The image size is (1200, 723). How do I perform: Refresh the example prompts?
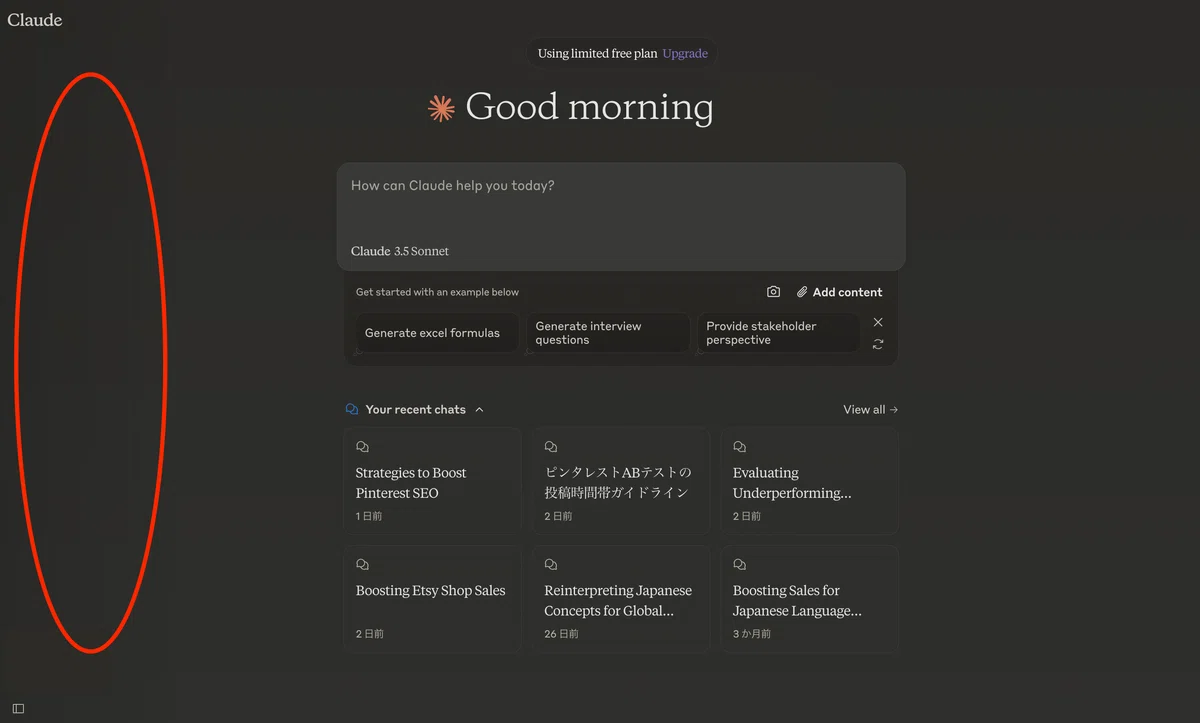878,344
